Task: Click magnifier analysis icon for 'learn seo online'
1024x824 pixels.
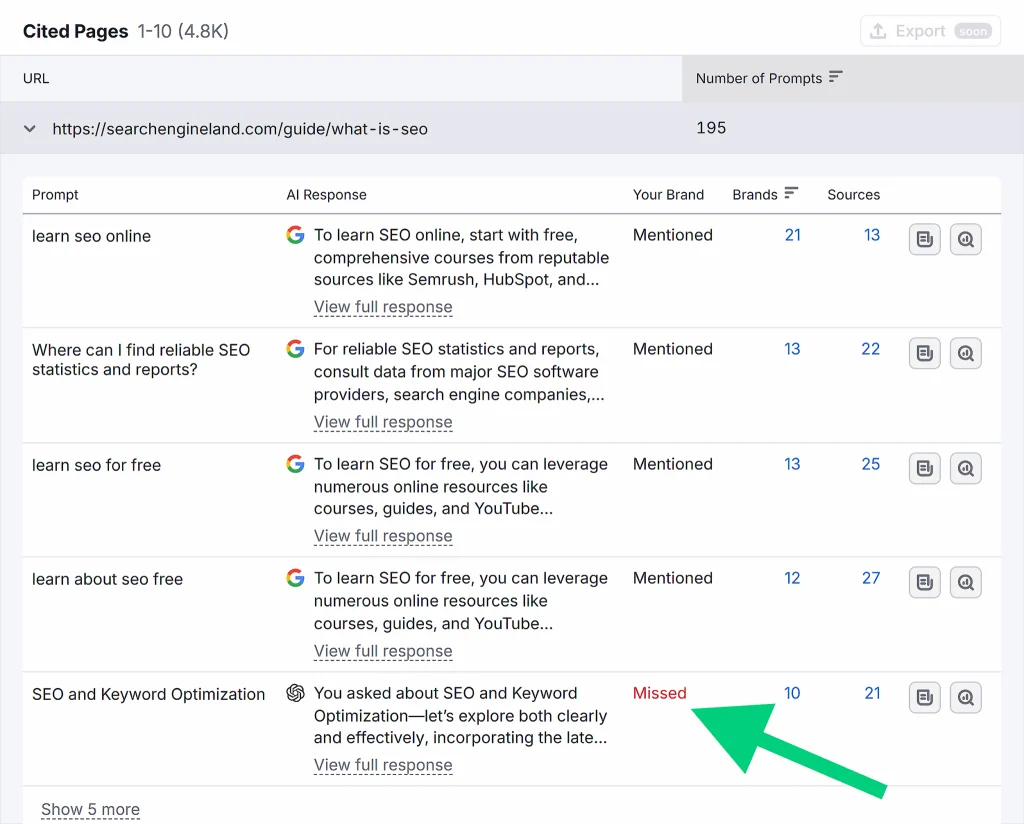Action: [965, 239]
